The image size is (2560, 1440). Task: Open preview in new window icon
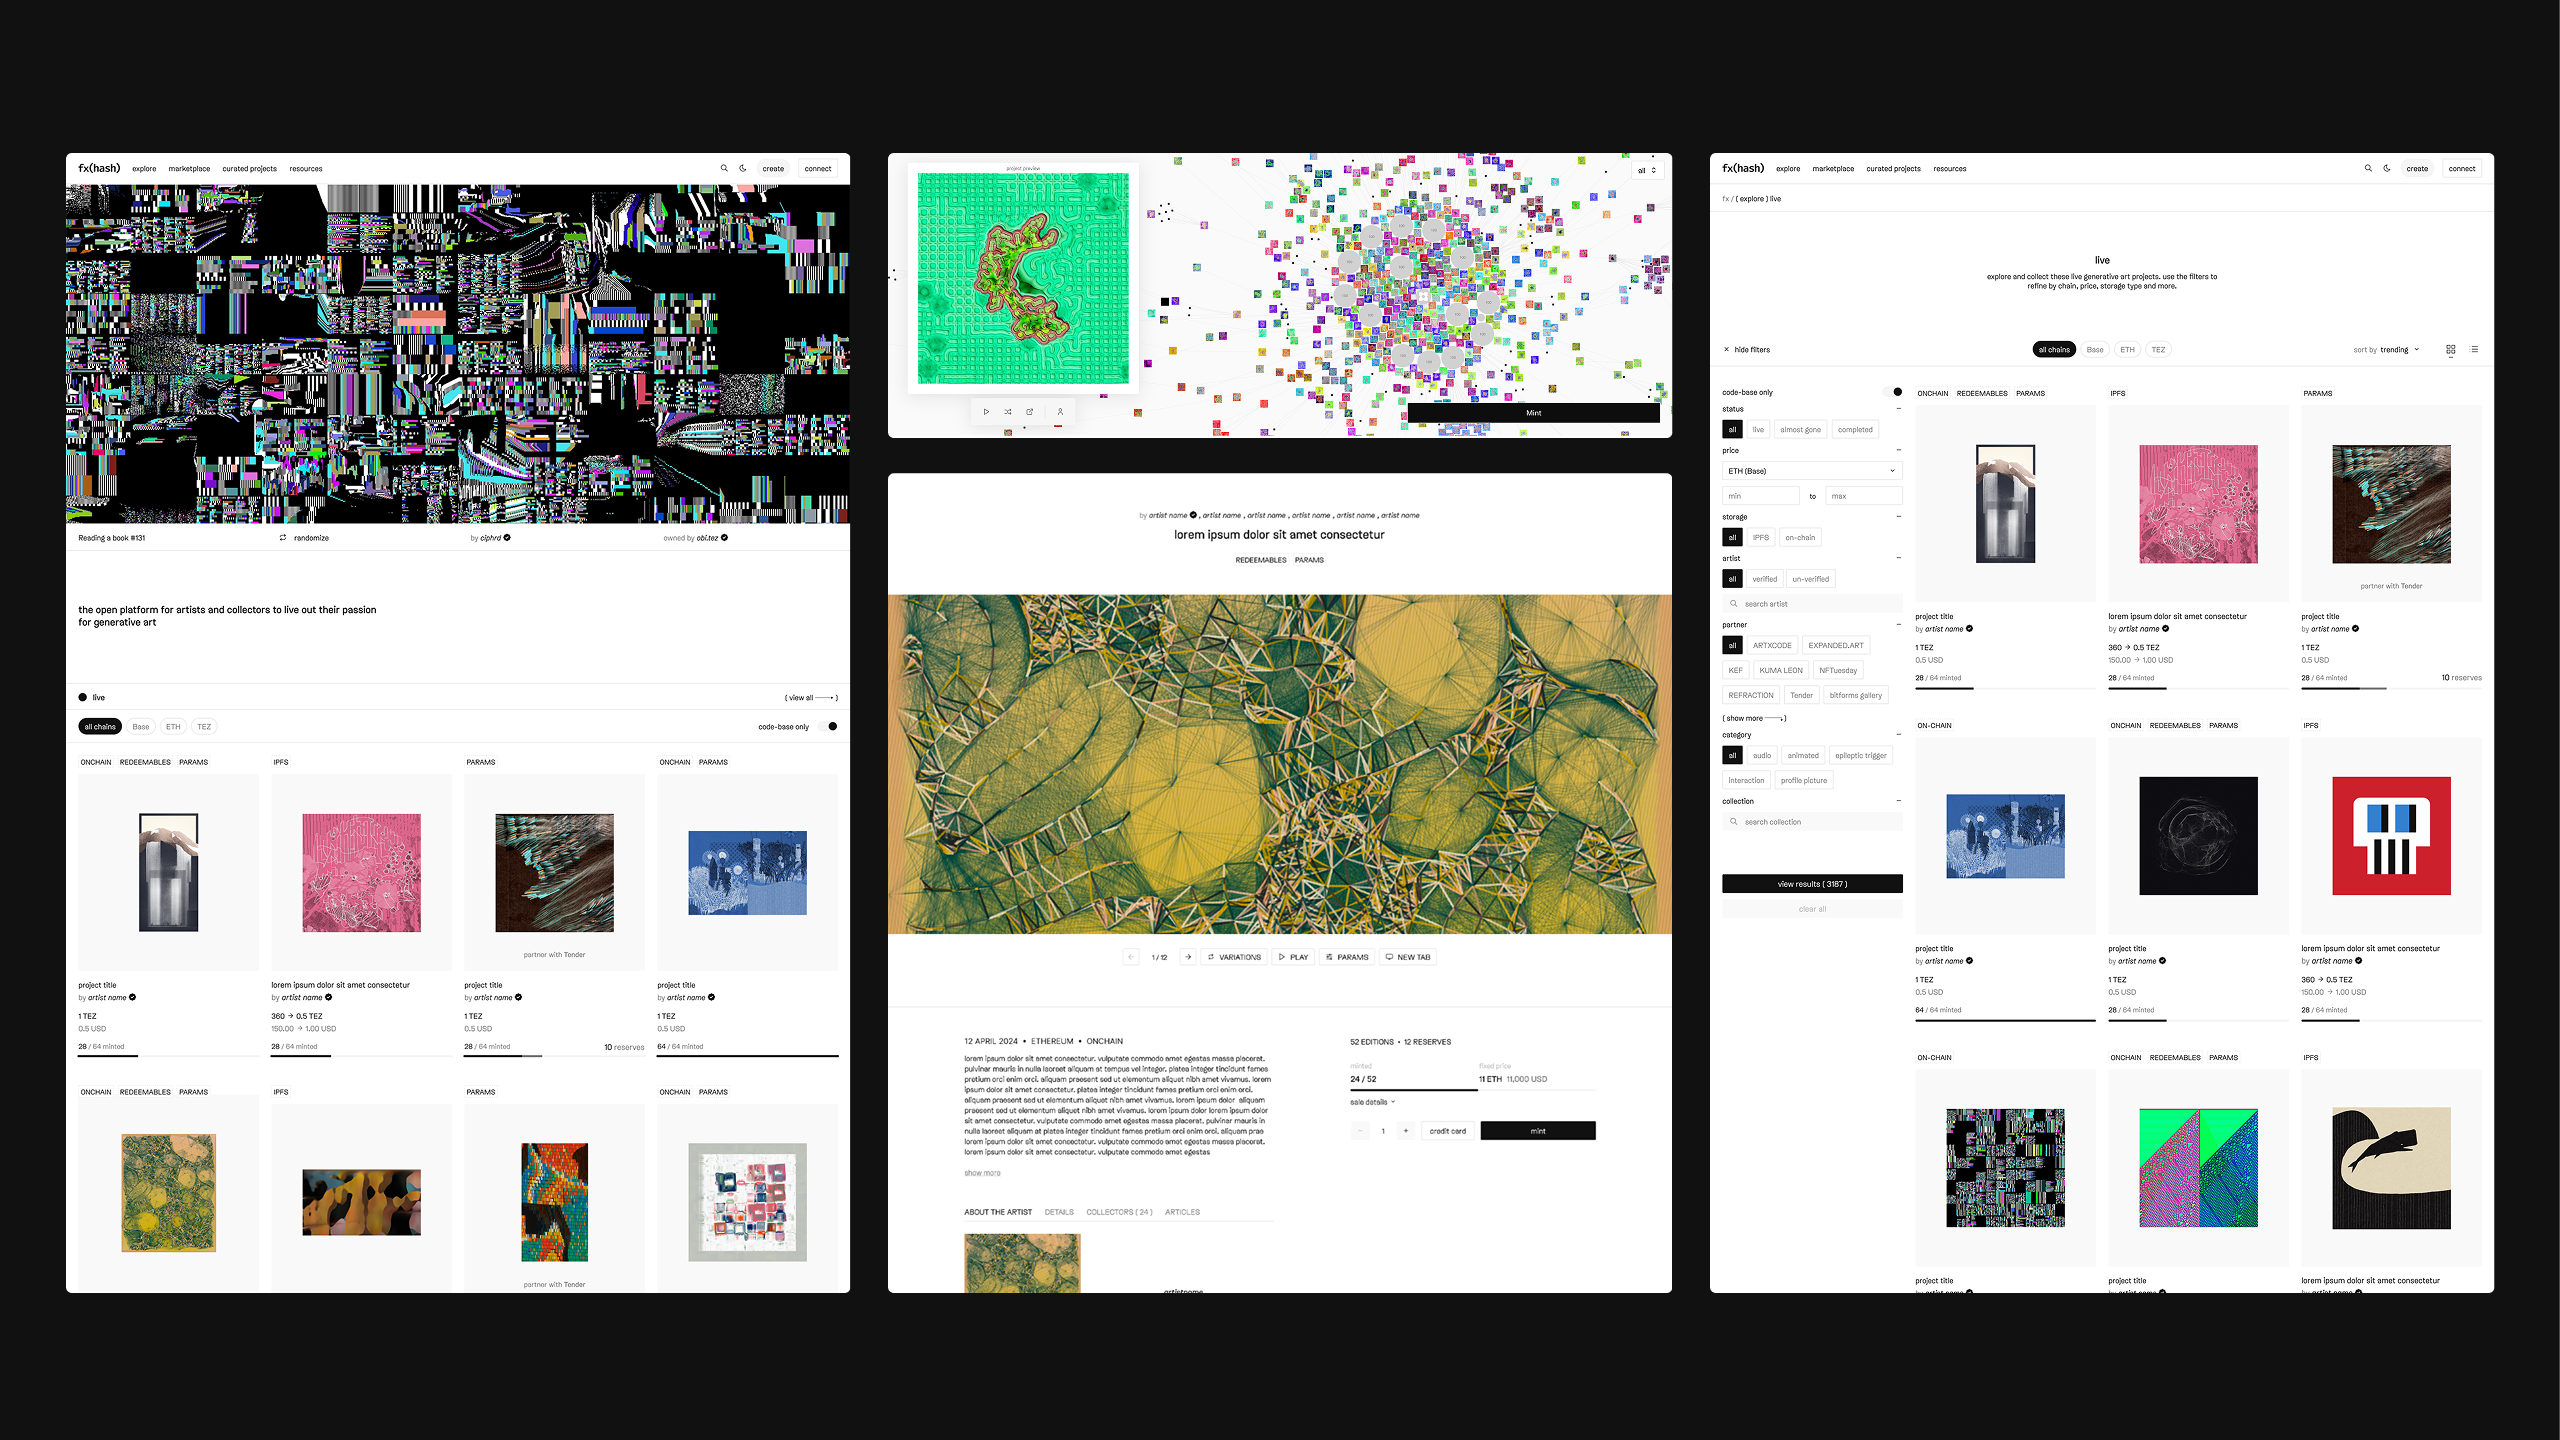(x=1030, y=412)
